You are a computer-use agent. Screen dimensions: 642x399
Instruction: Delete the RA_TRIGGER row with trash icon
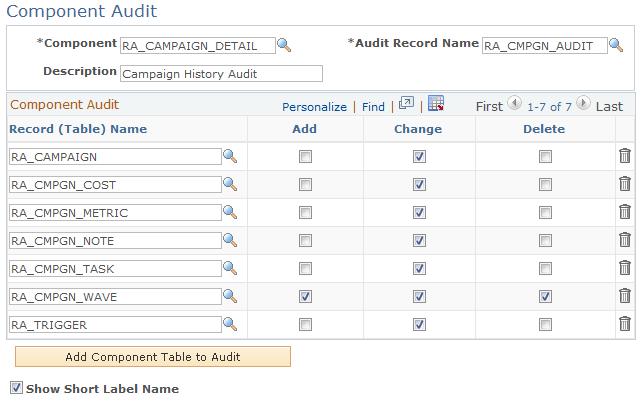(625, 324)
